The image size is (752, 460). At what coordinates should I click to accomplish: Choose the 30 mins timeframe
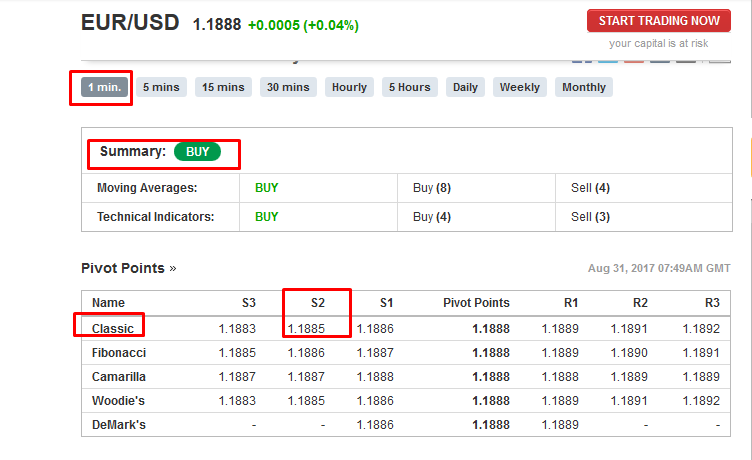[287, 87]
